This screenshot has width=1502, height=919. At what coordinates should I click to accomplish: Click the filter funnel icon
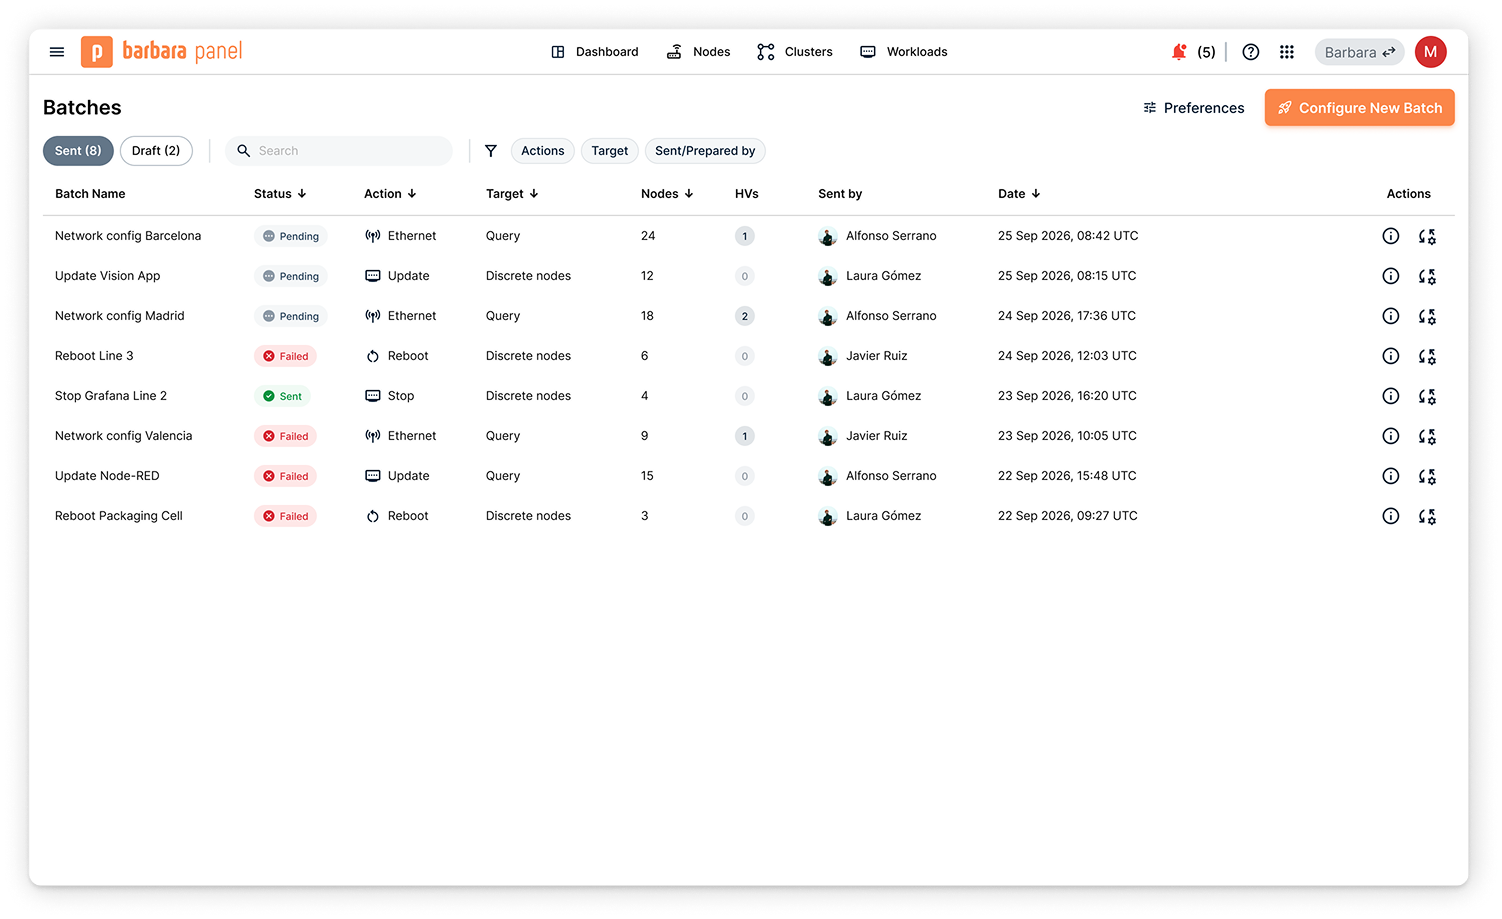(x=491, y=151)
